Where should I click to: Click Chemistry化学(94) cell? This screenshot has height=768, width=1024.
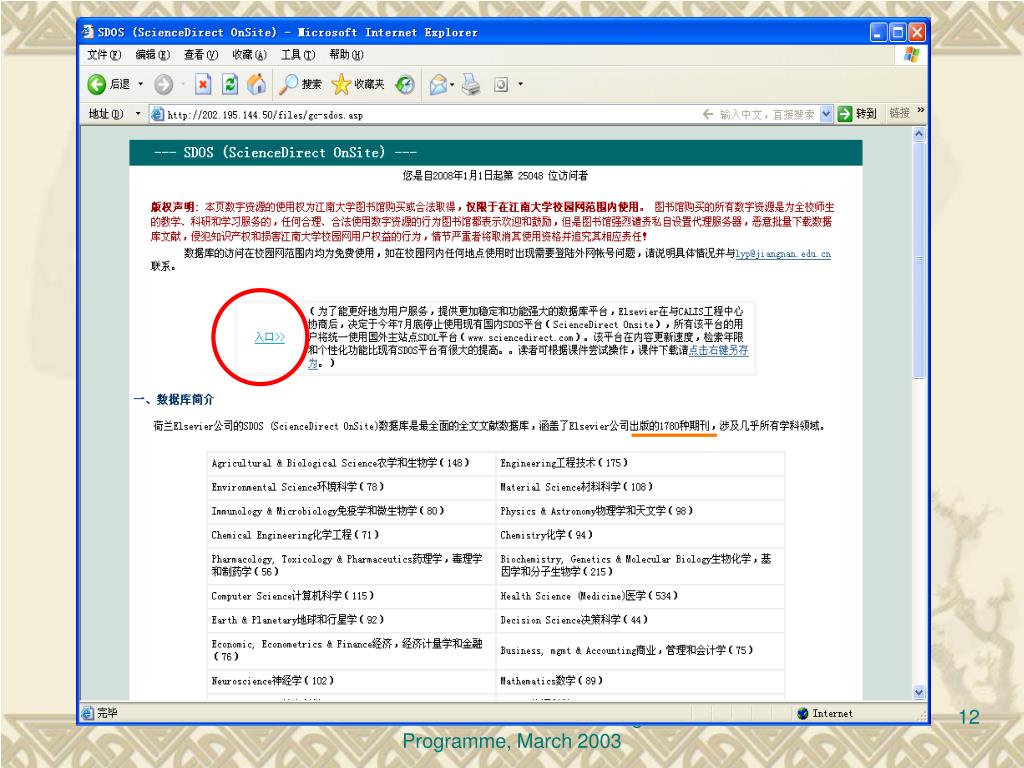(640, 536)
